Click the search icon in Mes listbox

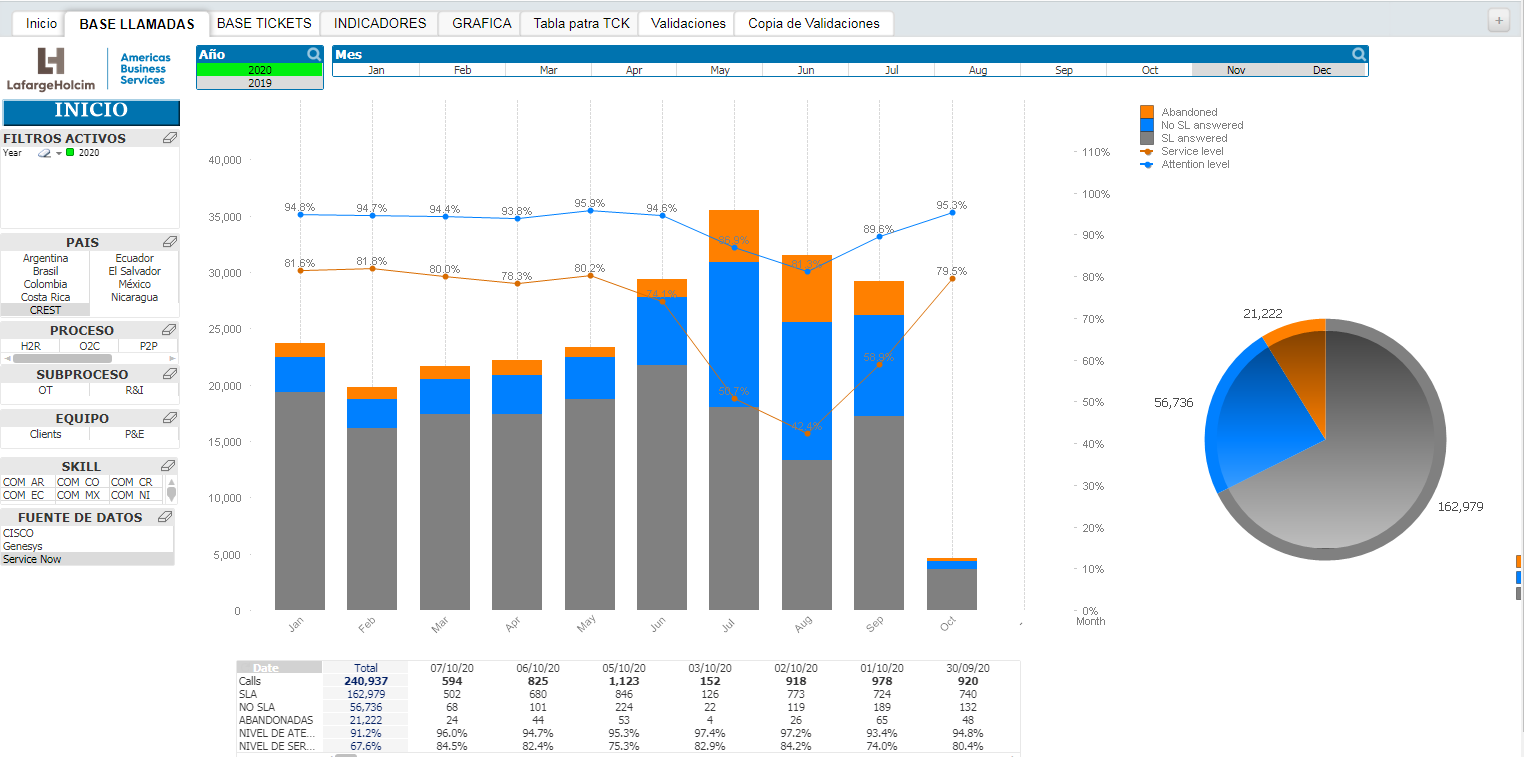1359,55
